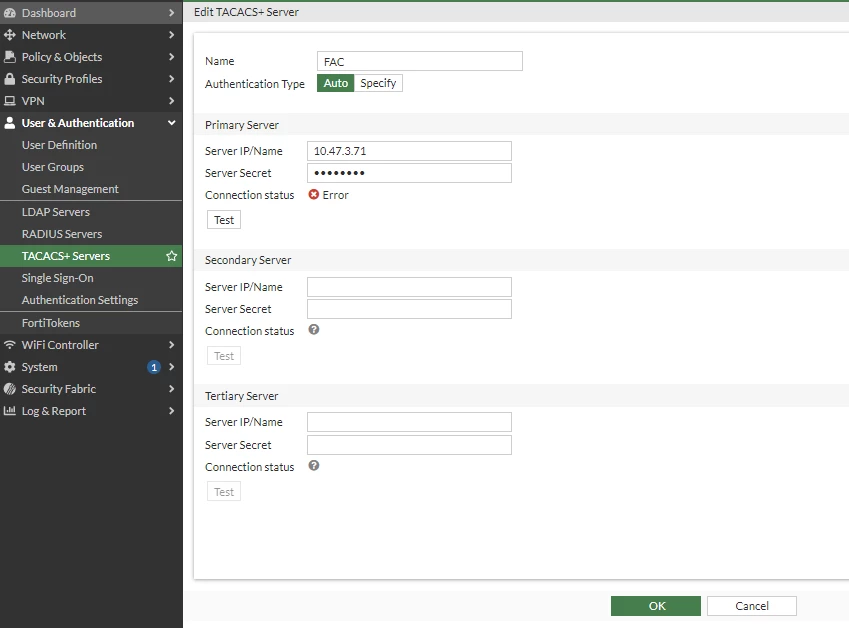Image resolution: width=849 pixels, height=628 pixels.
Task: Click the Error connection status text
Action: pyautogui.click(x=336, y=195)
